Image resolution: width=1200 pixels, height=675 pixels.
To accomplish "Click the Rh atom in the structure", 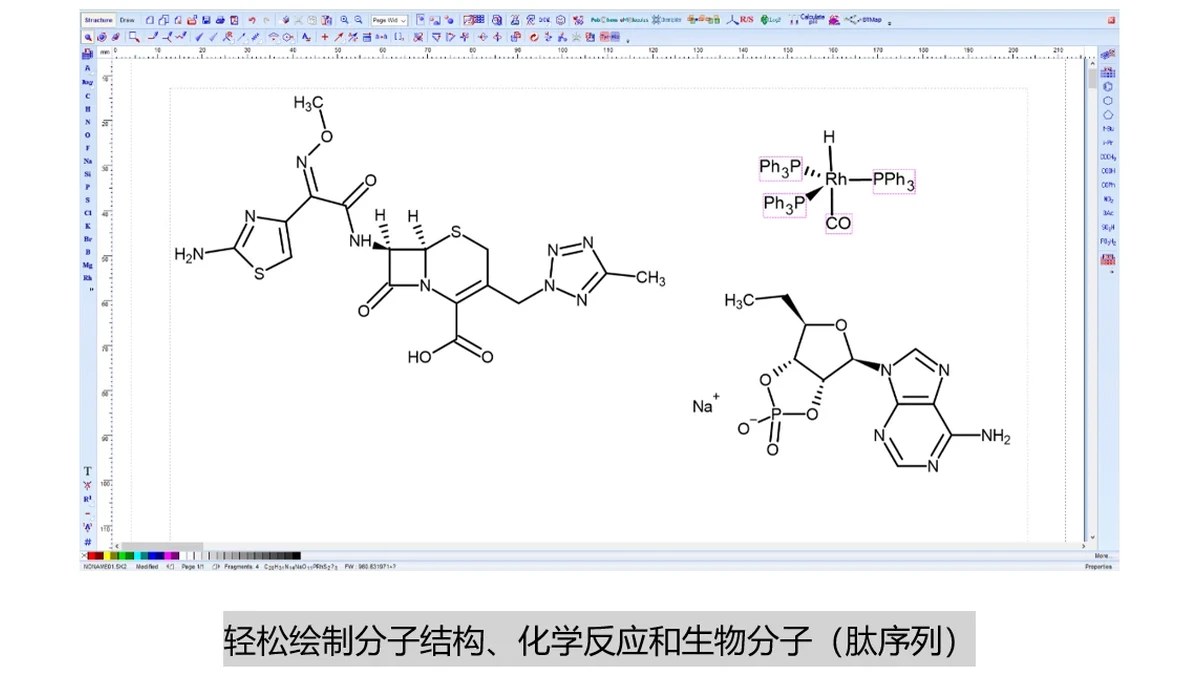I will (x=836, y=179).
